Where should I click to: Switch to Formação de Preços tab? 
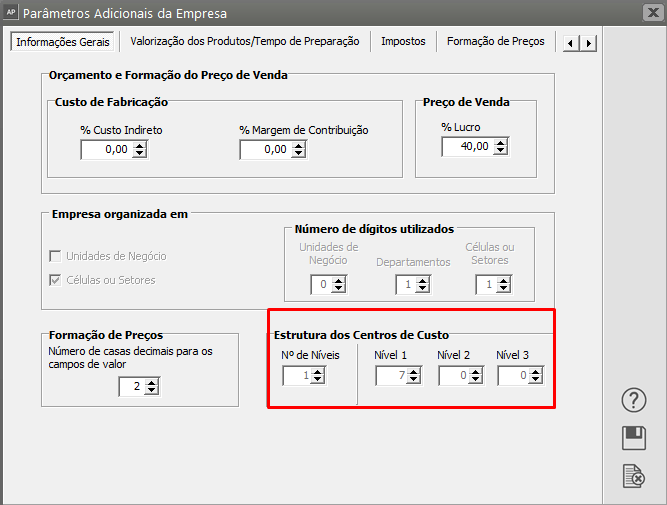coord(495,42)
